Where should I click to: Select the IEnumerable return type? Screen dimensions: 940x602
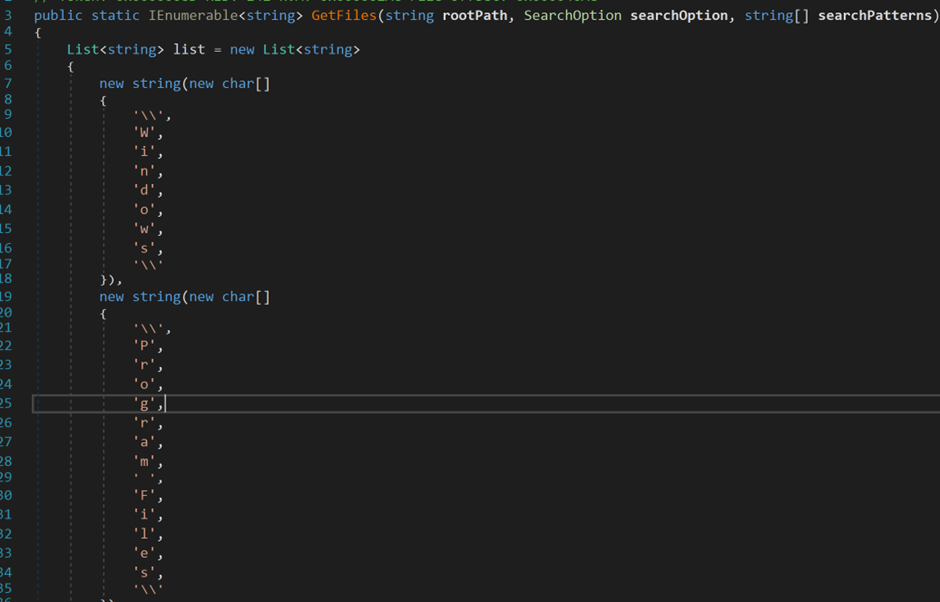point(193,16)
